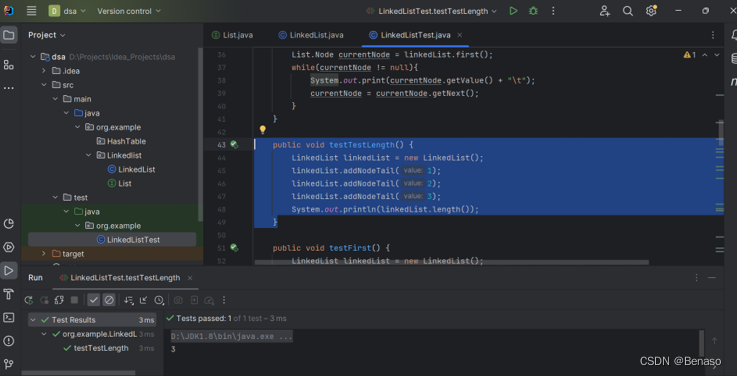Image resolution: width=737 pixels, height=376 pixels.
Task: Open the LinkedListTest.testTestLength run configuration dropdown
Action: (x=431, y=11)
